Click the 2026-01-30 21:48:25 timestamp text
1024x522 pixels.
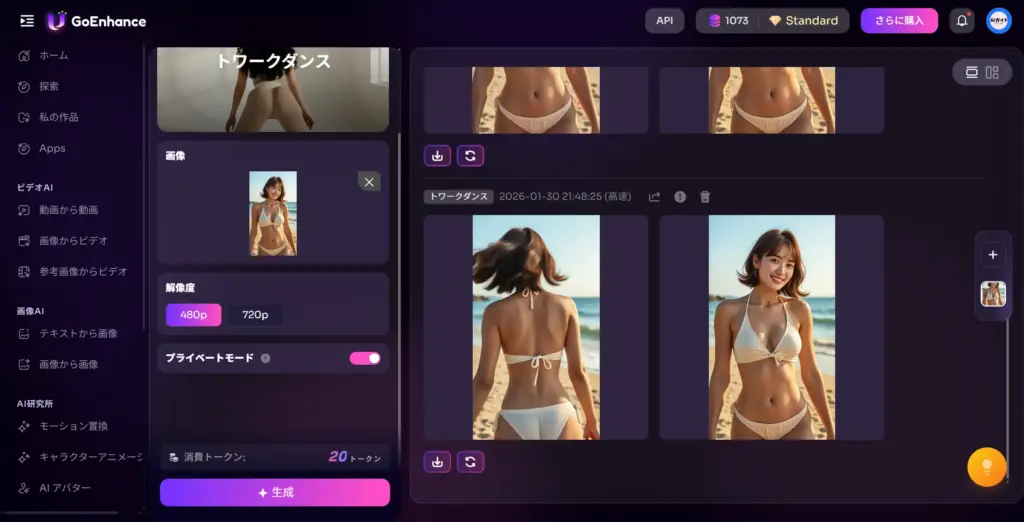click(565, 197)
